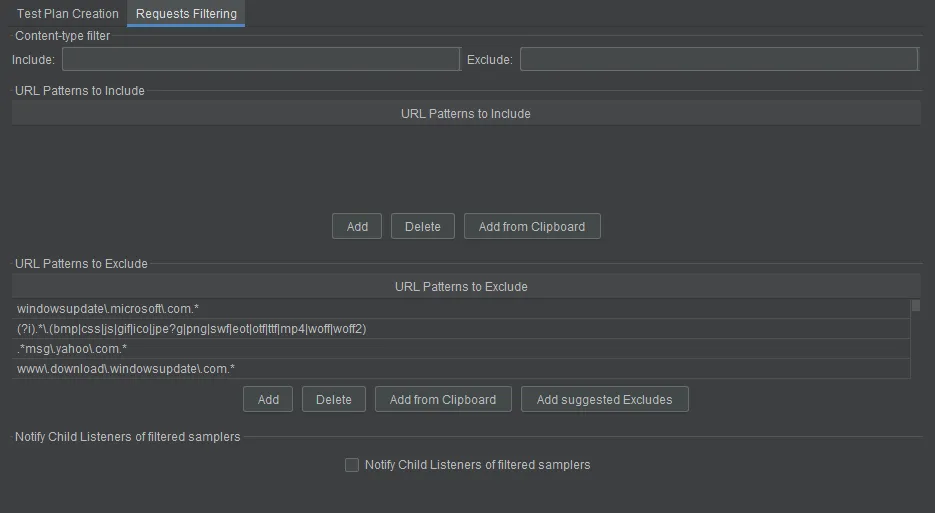Select the windowsupdate\.microsoft\.com.* row

pyautogui.click(x=461, y=308)
